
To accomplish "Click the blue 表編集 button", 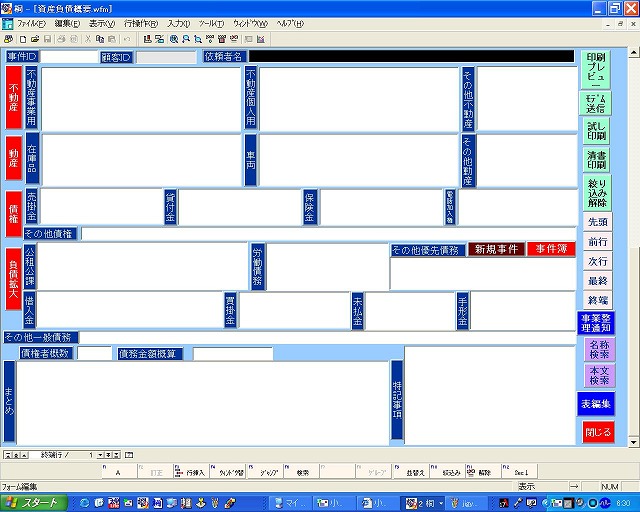I will [x=598, y=403].
